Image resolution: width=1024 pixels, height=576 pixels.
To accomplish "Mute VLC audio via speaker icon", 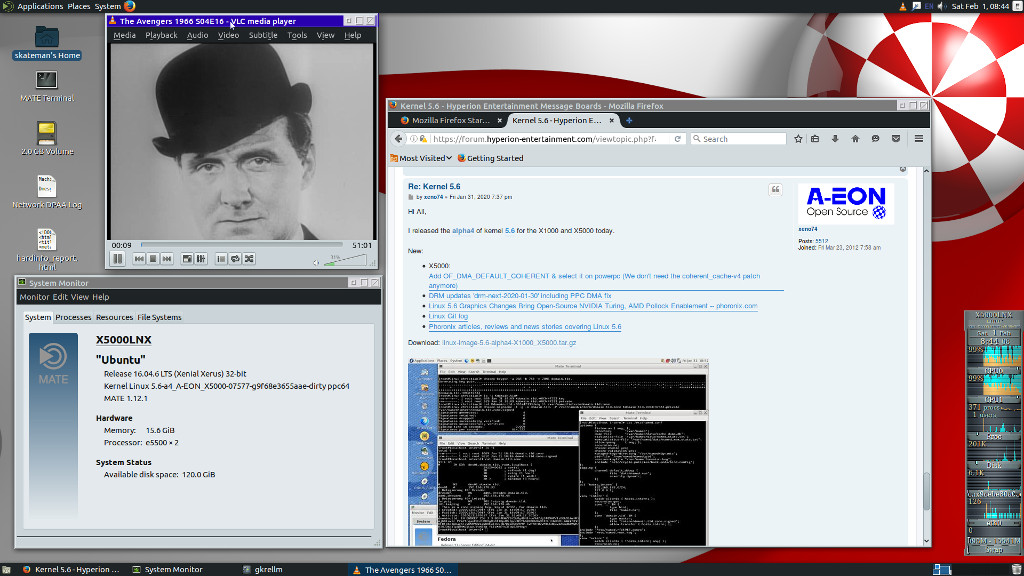I will pos(316,263).
